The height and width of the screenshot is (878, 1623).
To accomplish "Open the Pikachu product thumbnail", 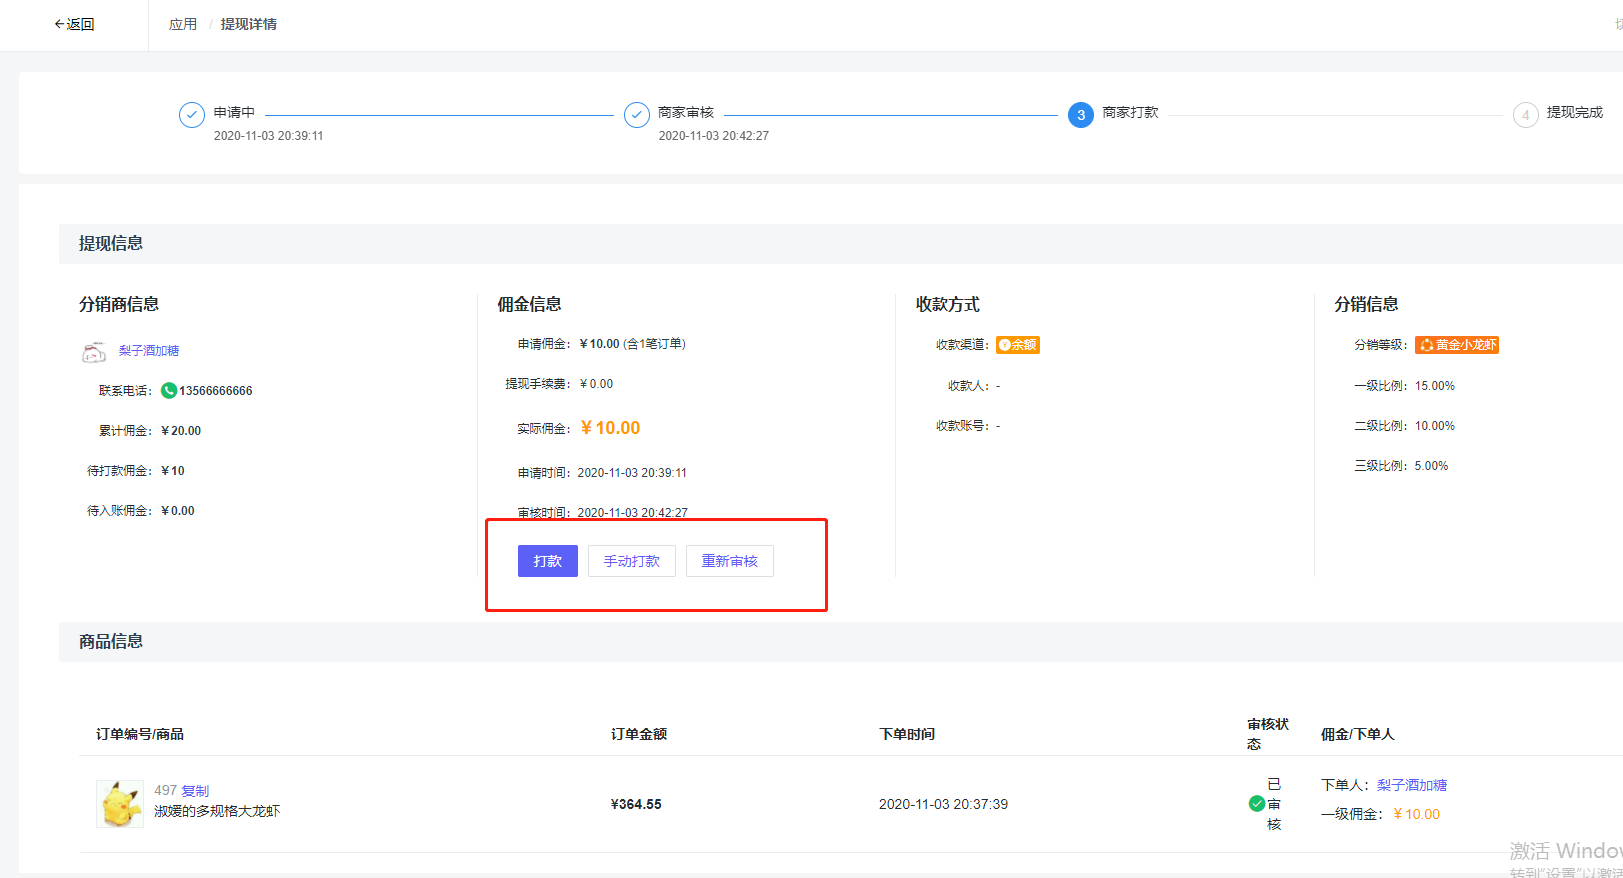I will [x=120, y=804].
